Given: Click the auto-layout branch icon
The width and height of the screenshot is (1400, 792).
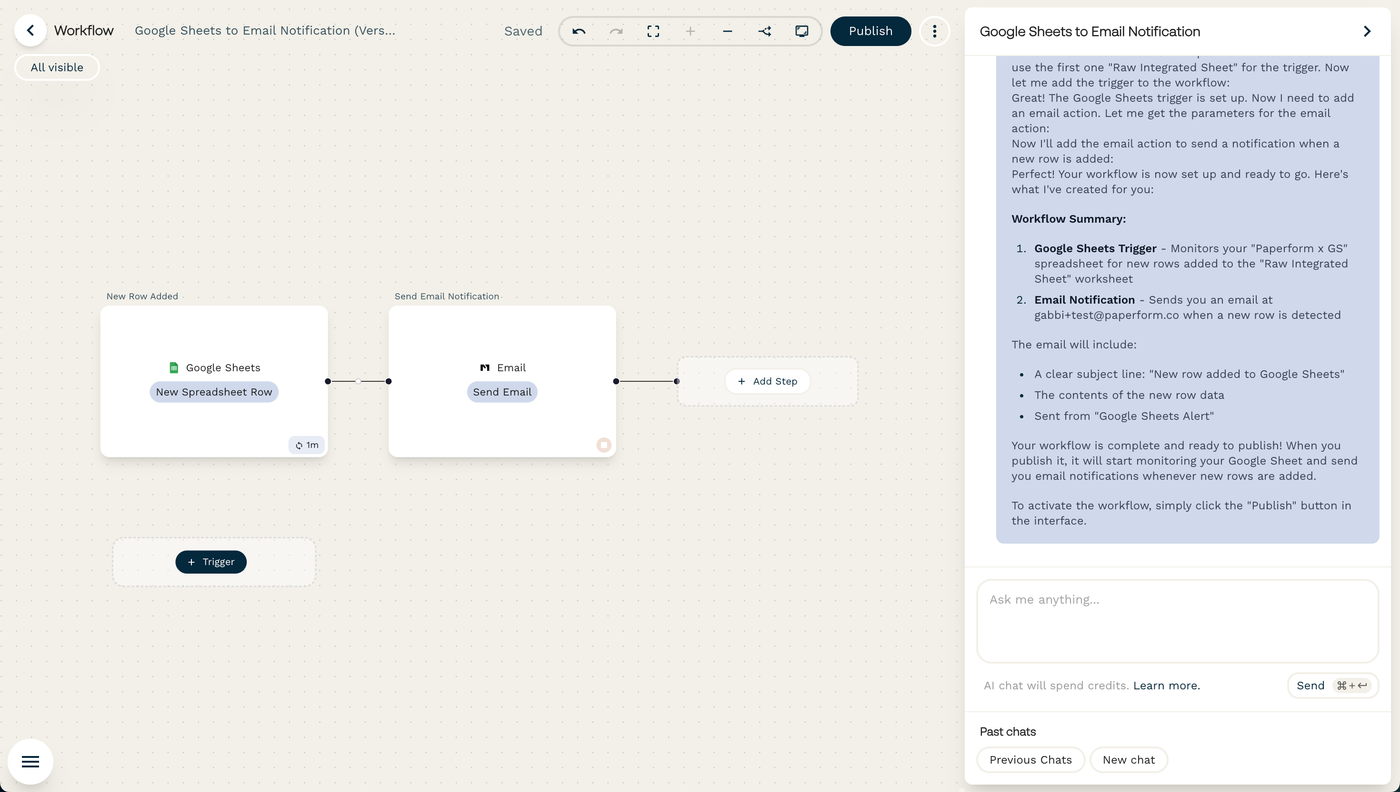Looking at the screenshot, I should [x=765, y=31].
